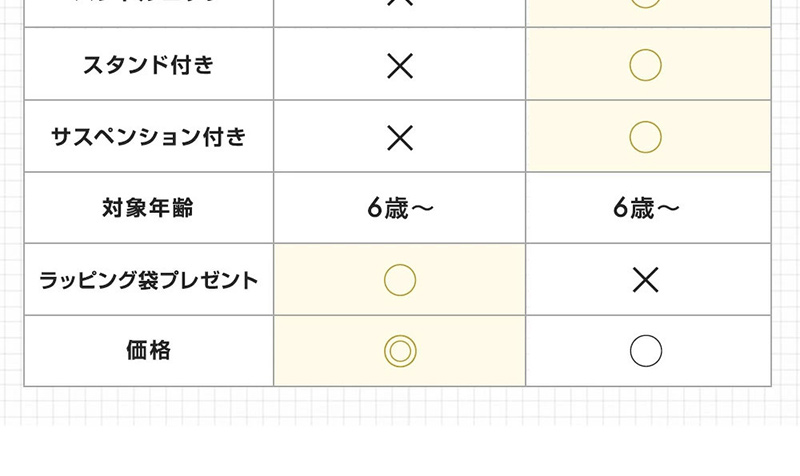Click the cut-off row label at the table top
The image size is (800, 476).
(149, 6)
